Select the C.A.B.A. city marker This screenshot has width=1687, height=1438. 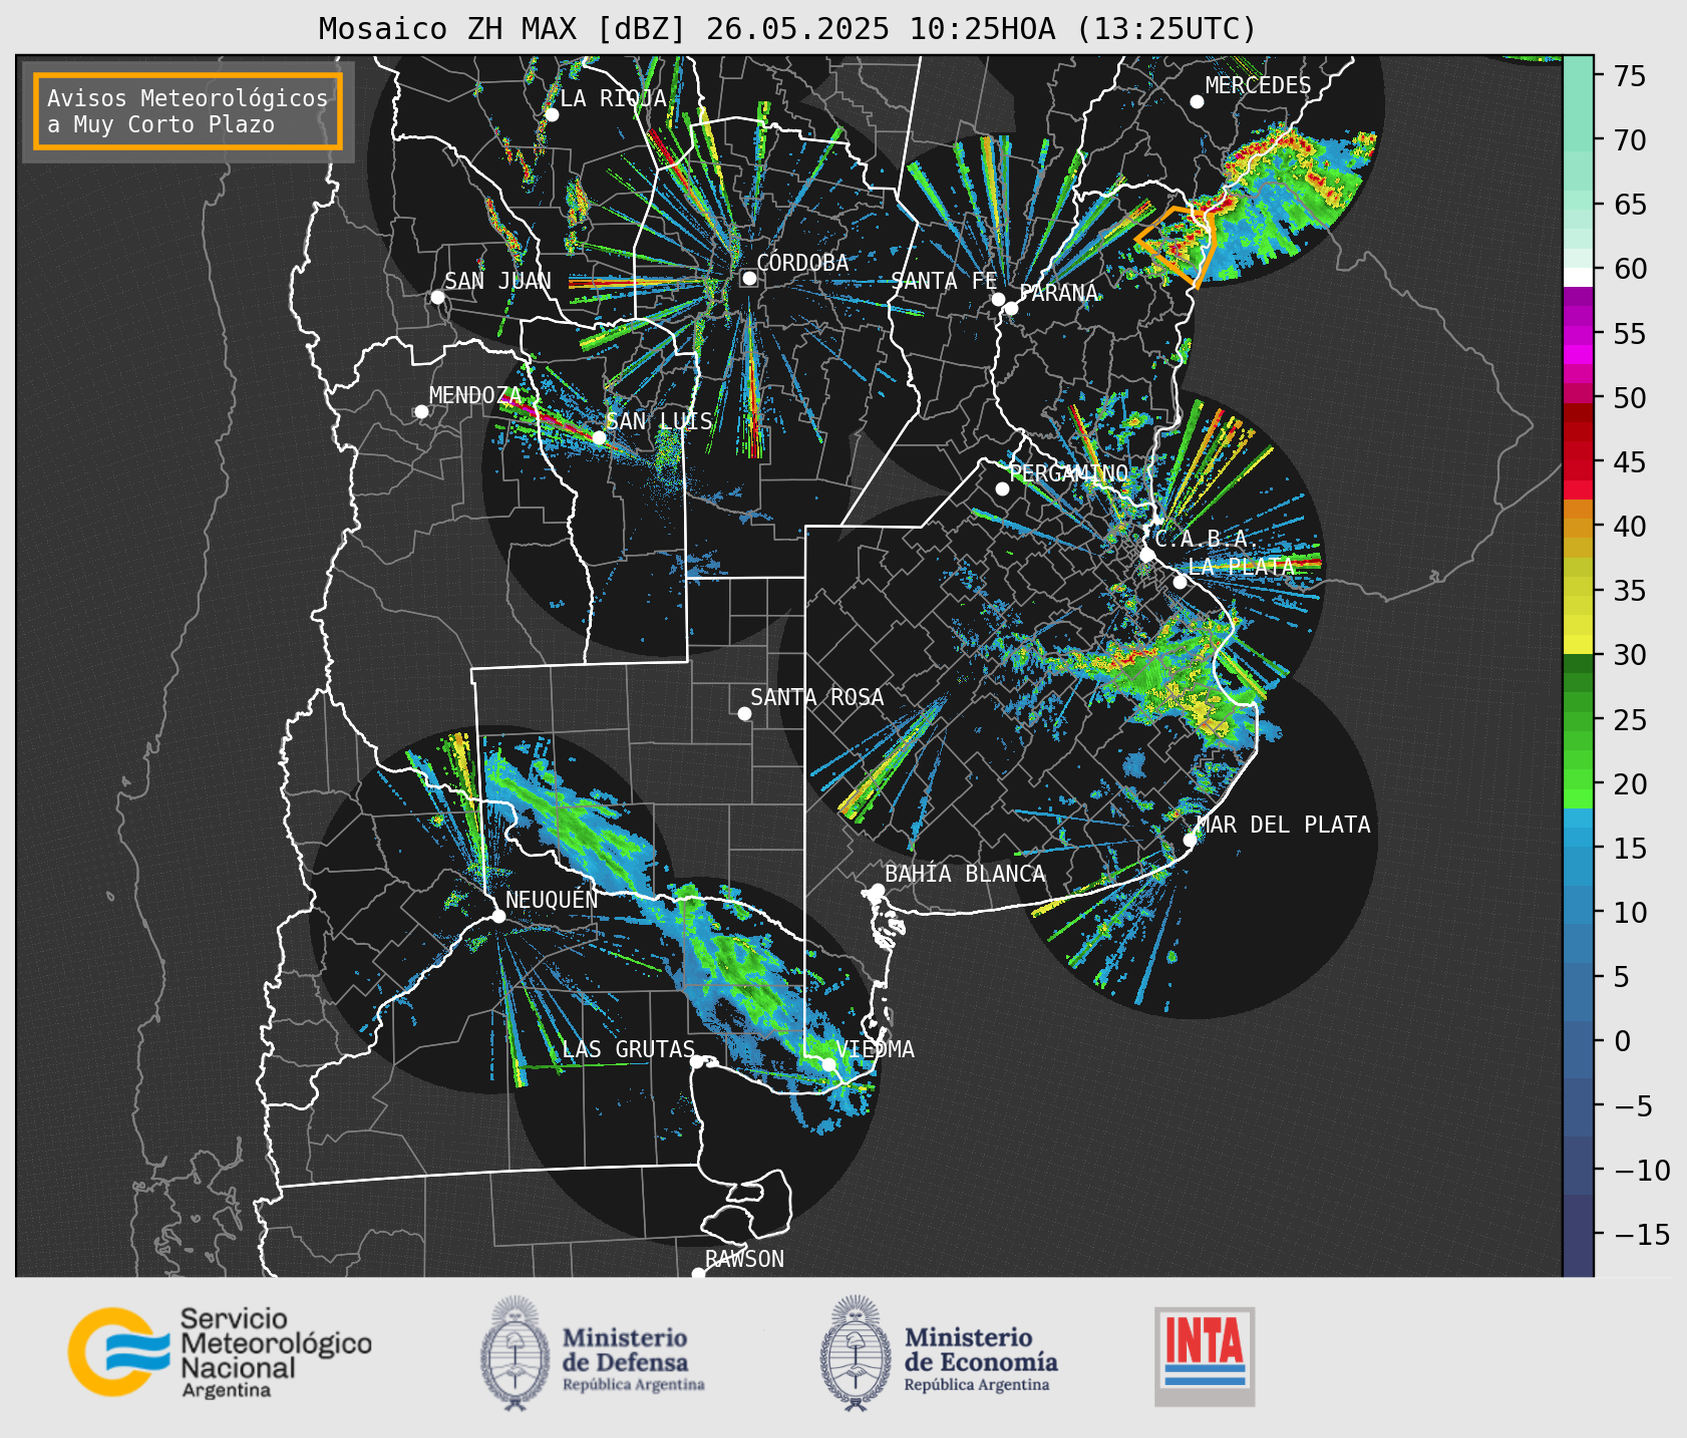point(1147,555)
